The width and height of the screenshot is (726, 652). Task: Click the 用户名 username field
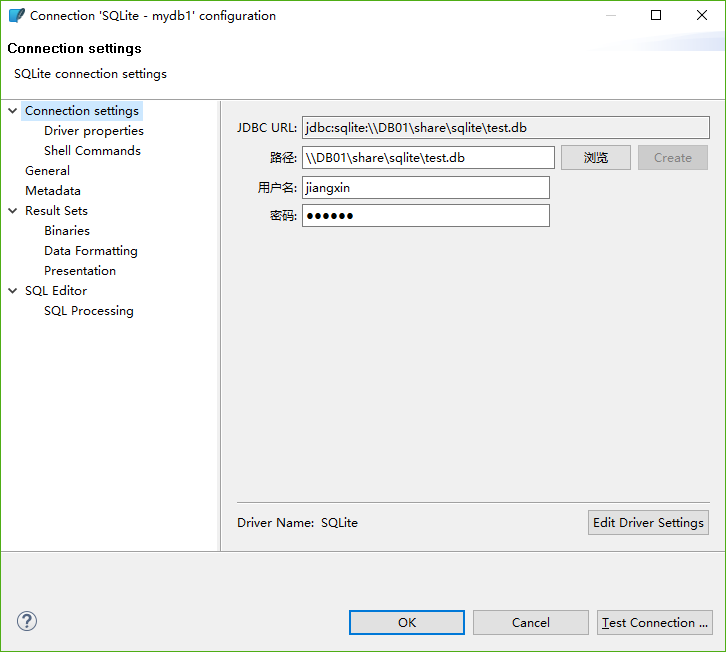(x=426, y=188)
